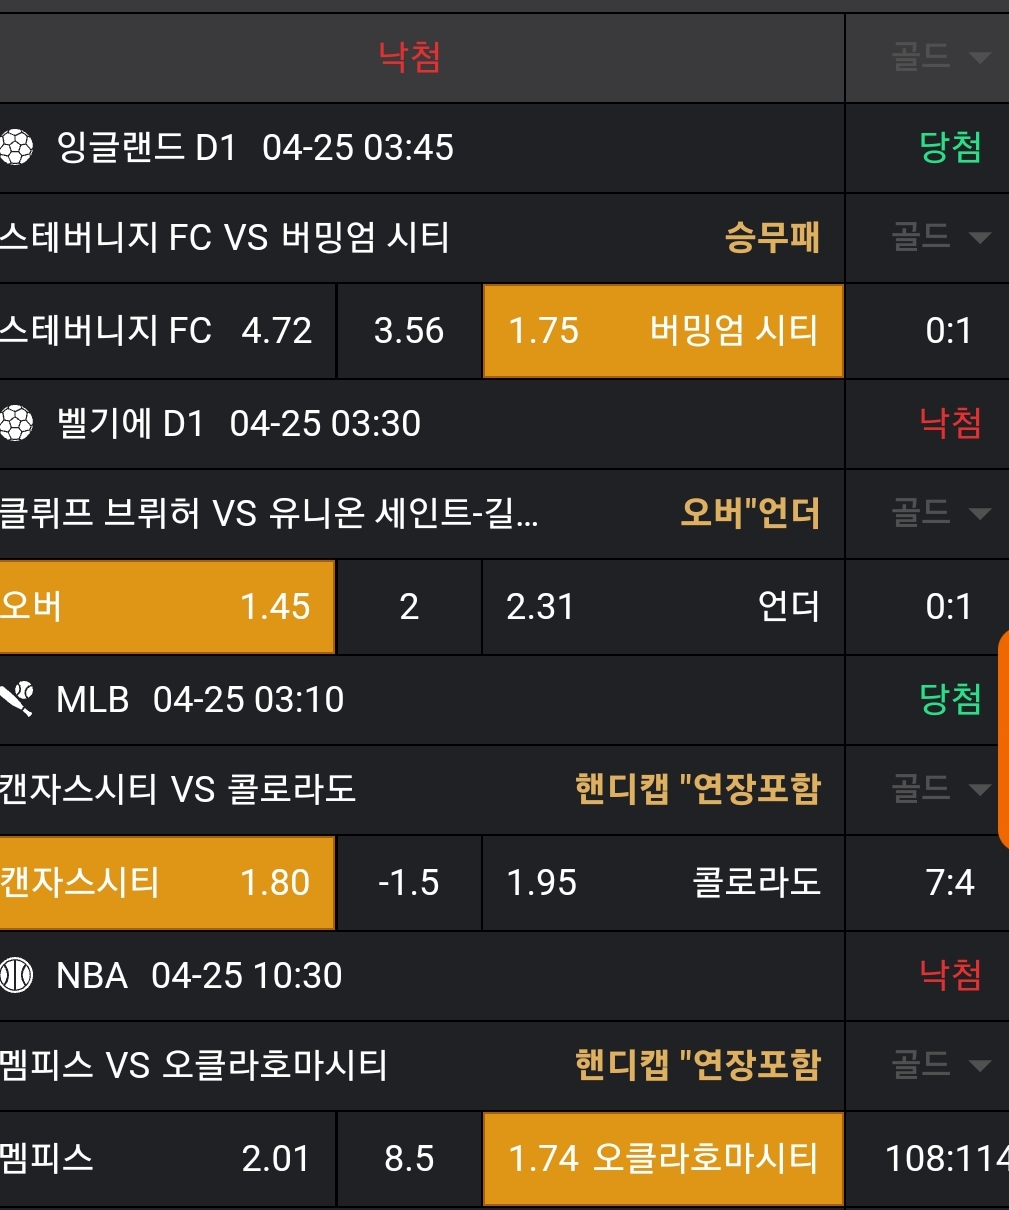Pick 콜로라도 1.95 handicap option

pyautogui.click(x=663, y=883)
